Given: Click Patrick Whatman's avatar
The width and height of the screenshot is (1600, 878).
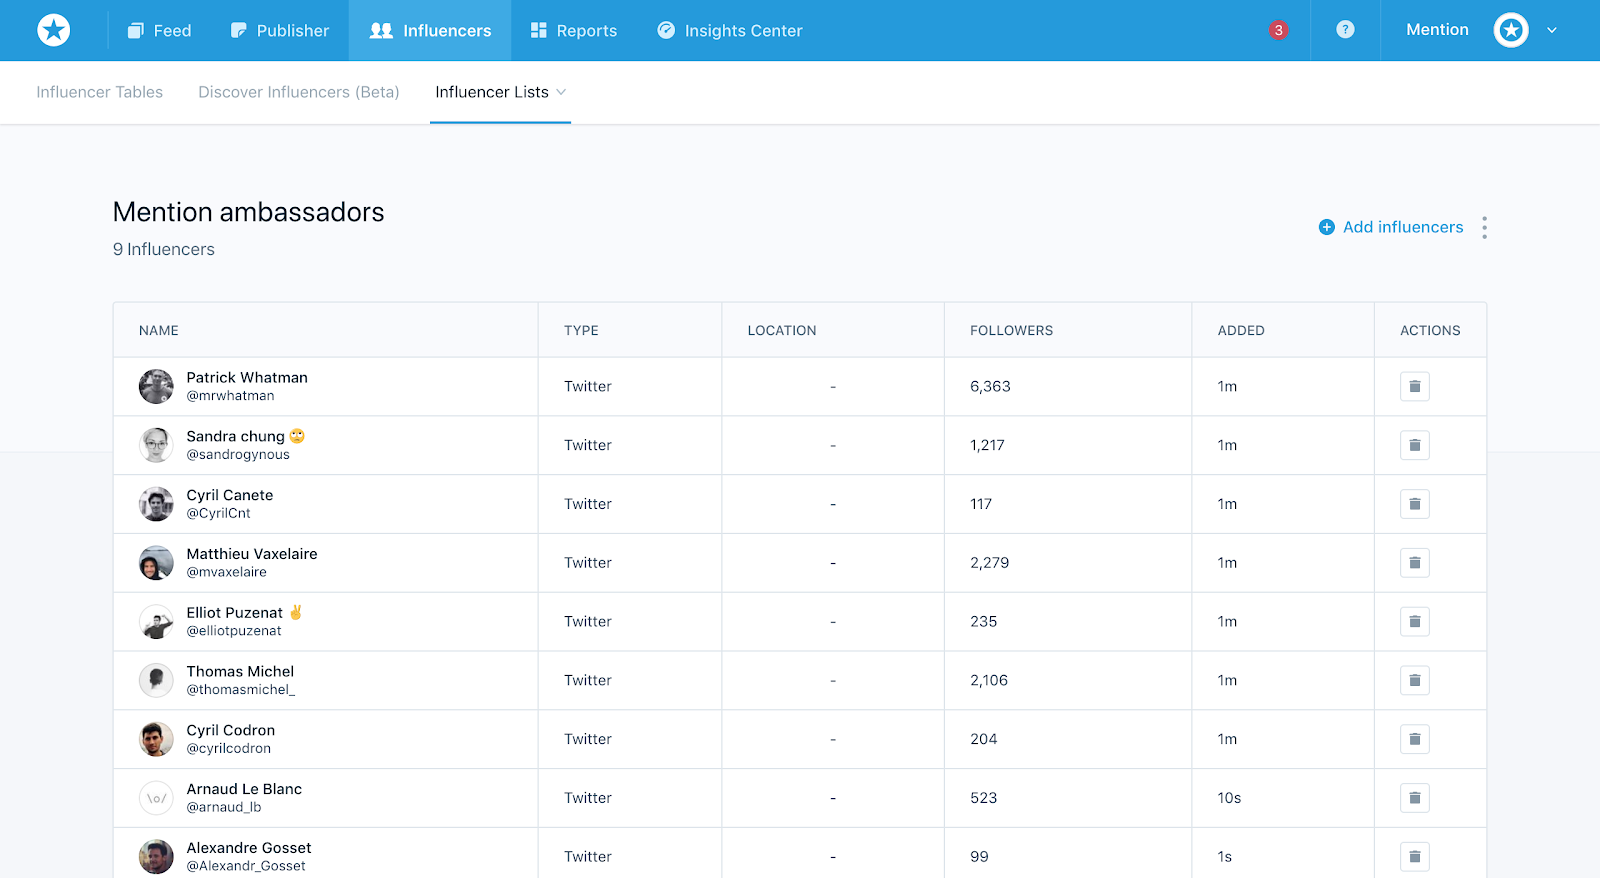Looking at the screenshot, I should 156,386.
